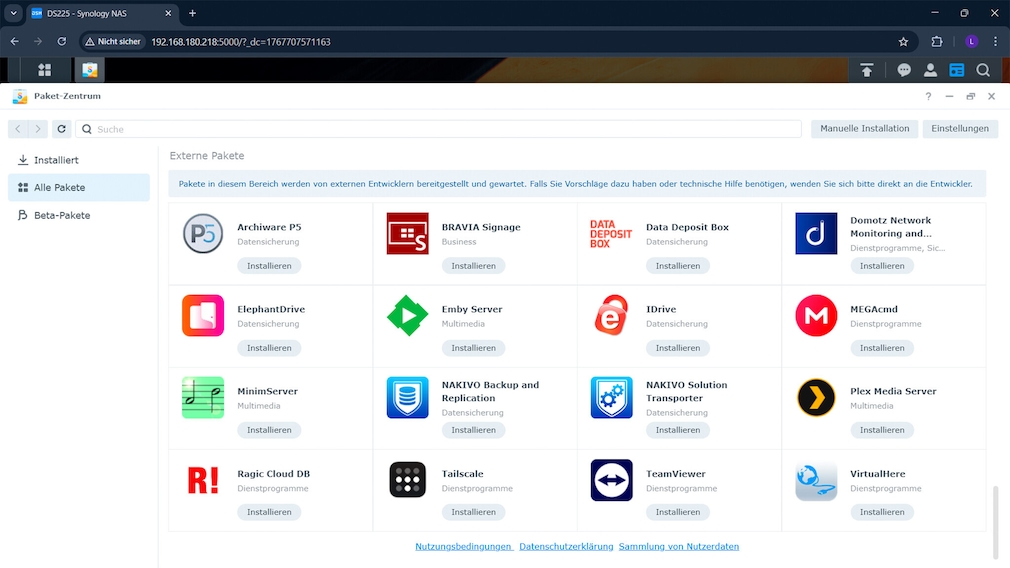Click the MEGAcmd logo icon
The height and width of the screenshot is (568, 1010).
click(x=816, y=316)
